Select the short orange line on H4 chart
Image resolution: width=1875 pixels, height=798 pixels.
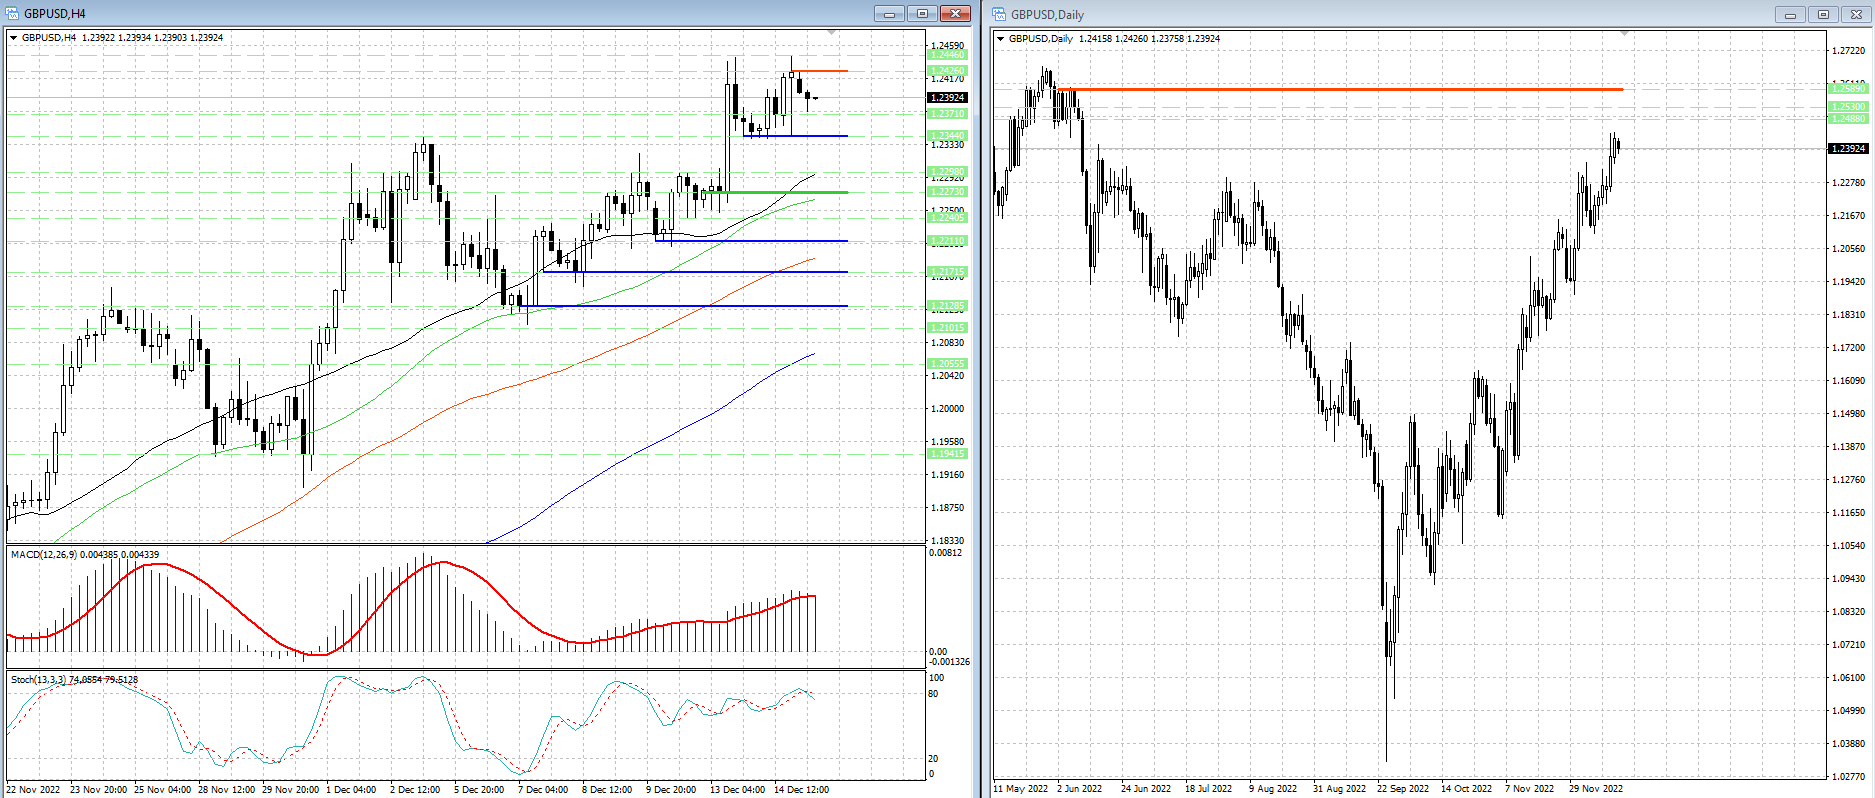click(x=820, y=71)
